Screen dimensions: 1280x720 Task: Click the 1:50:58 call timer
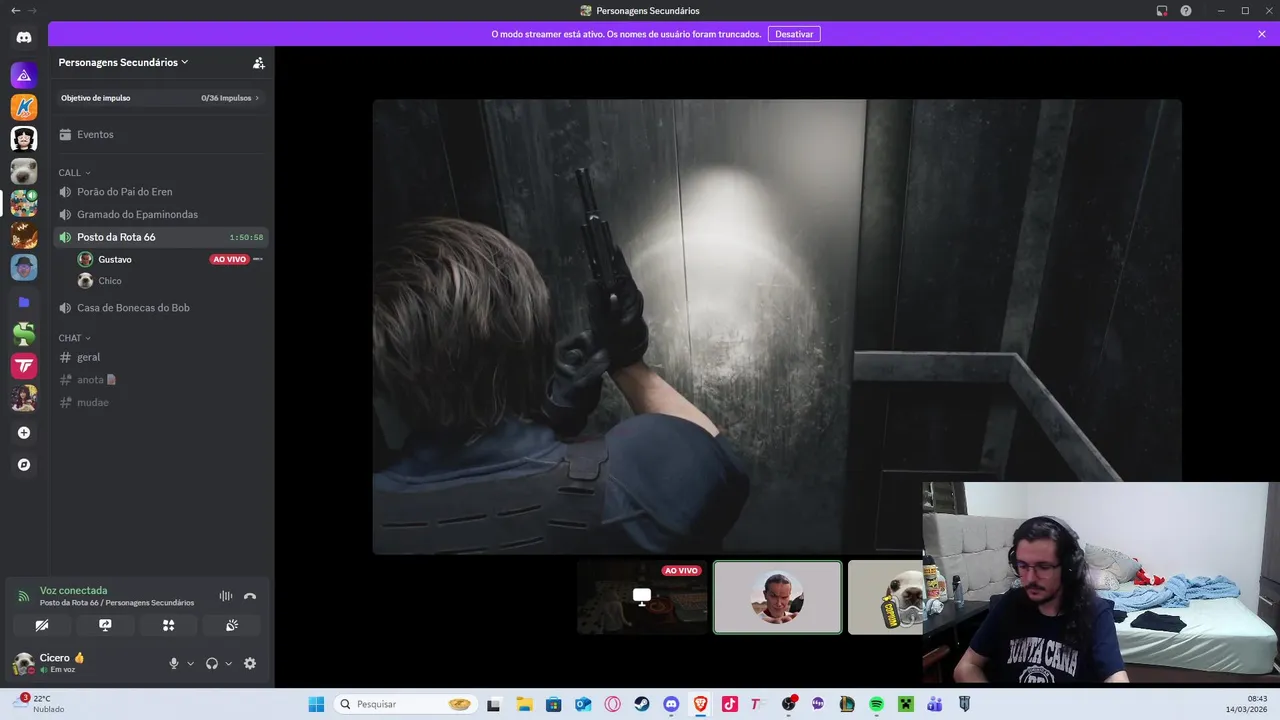[246, 238]
